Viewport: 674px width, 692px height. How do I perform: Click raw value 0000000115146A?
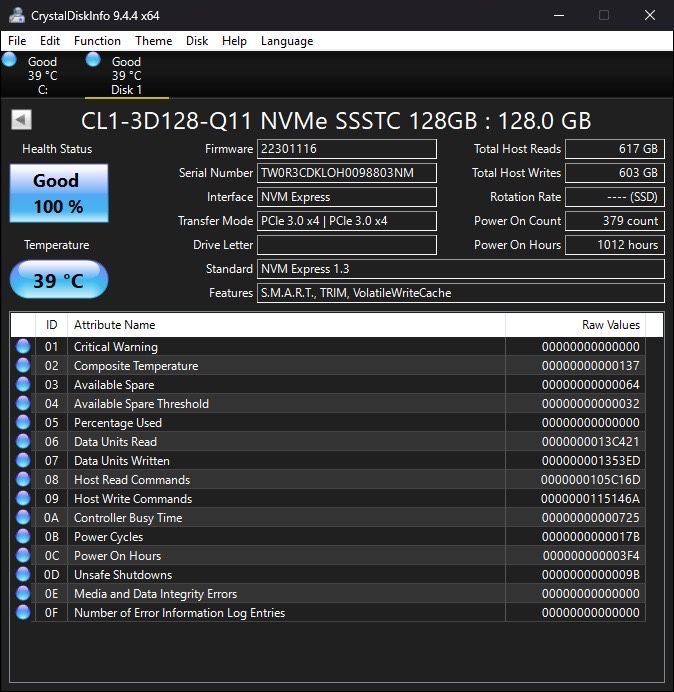(591, 499)
